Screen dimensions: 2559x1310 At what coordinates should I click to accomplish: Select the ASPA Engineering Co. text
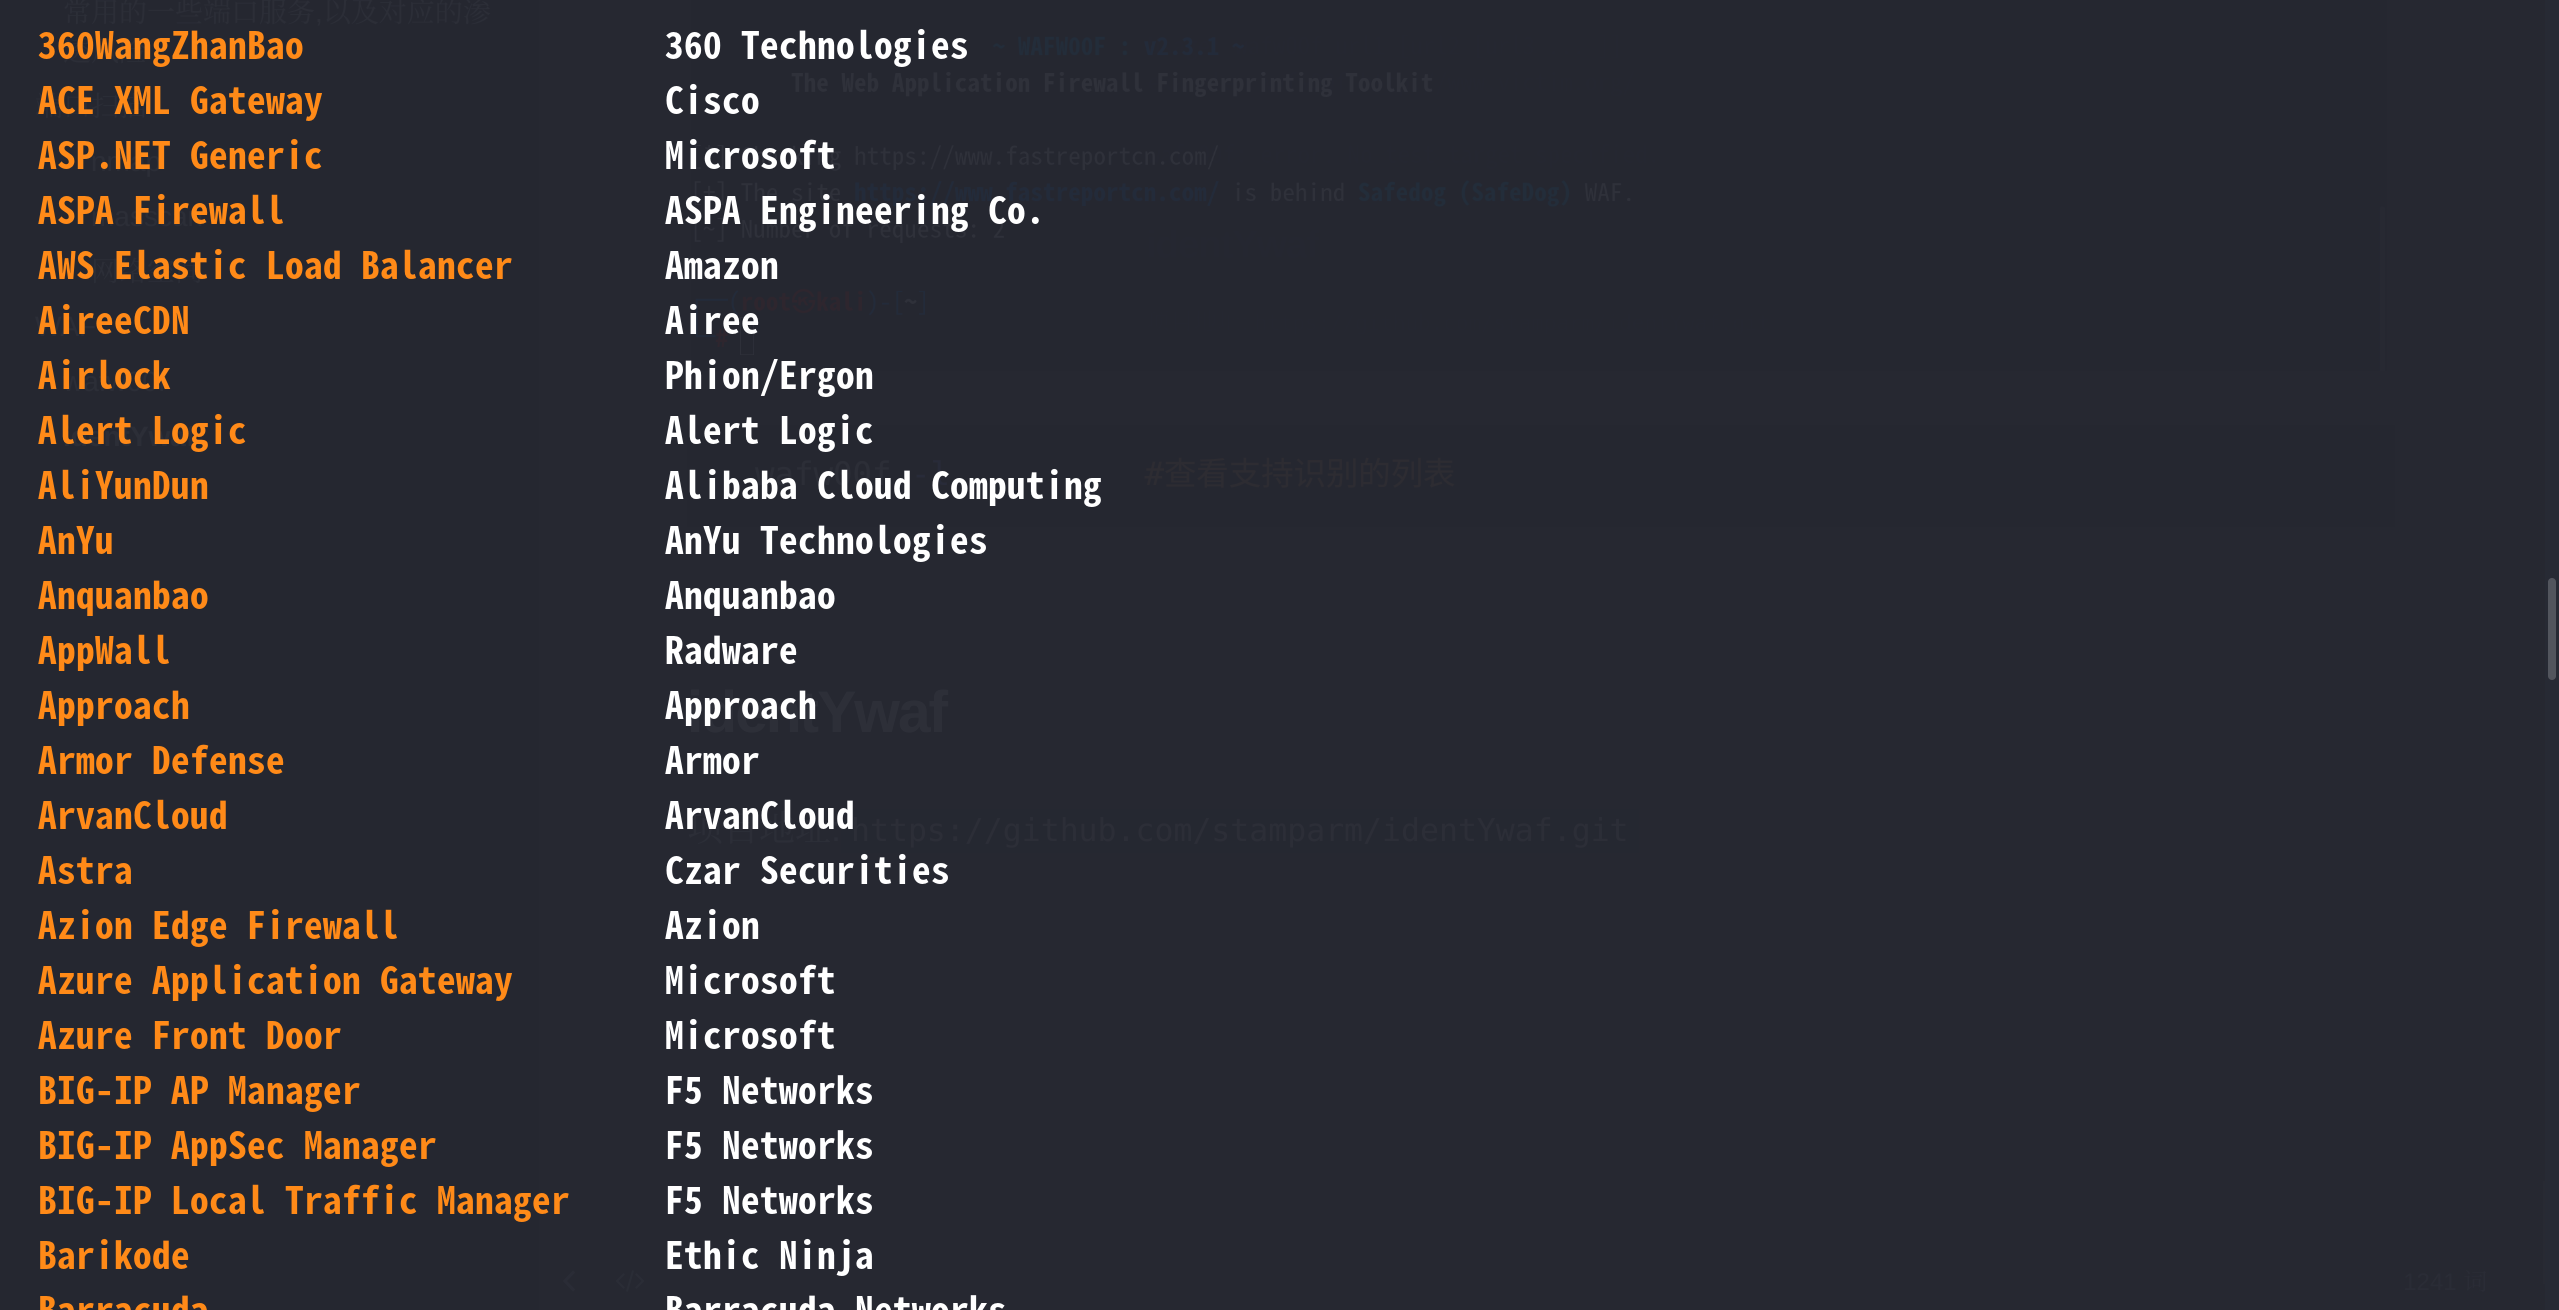(853, 212)
